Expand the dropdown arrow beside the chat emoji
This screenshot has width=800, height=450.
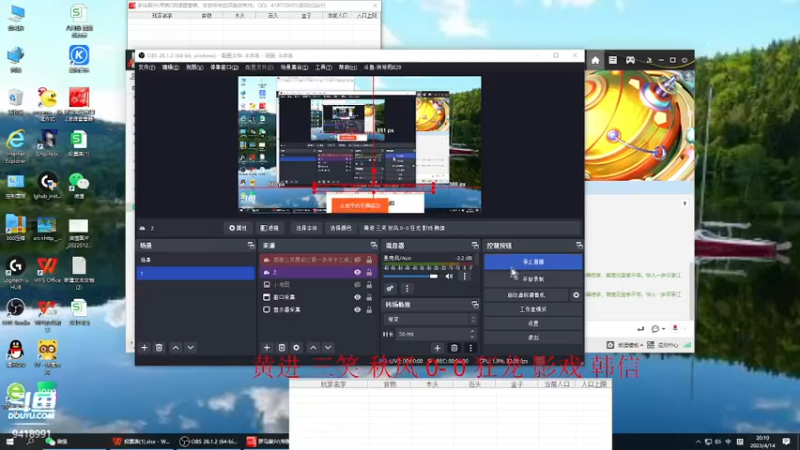(663, 329)
